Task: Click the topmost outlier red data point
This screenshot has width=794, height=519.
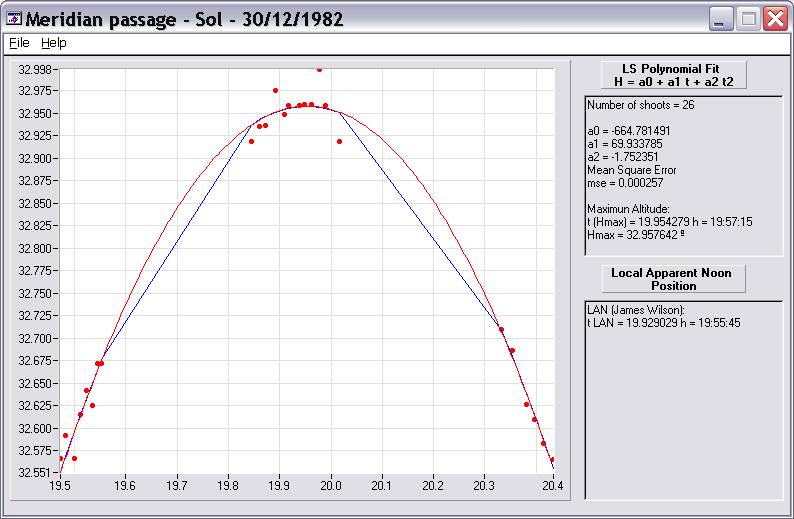Action: [x=319, y=70]
